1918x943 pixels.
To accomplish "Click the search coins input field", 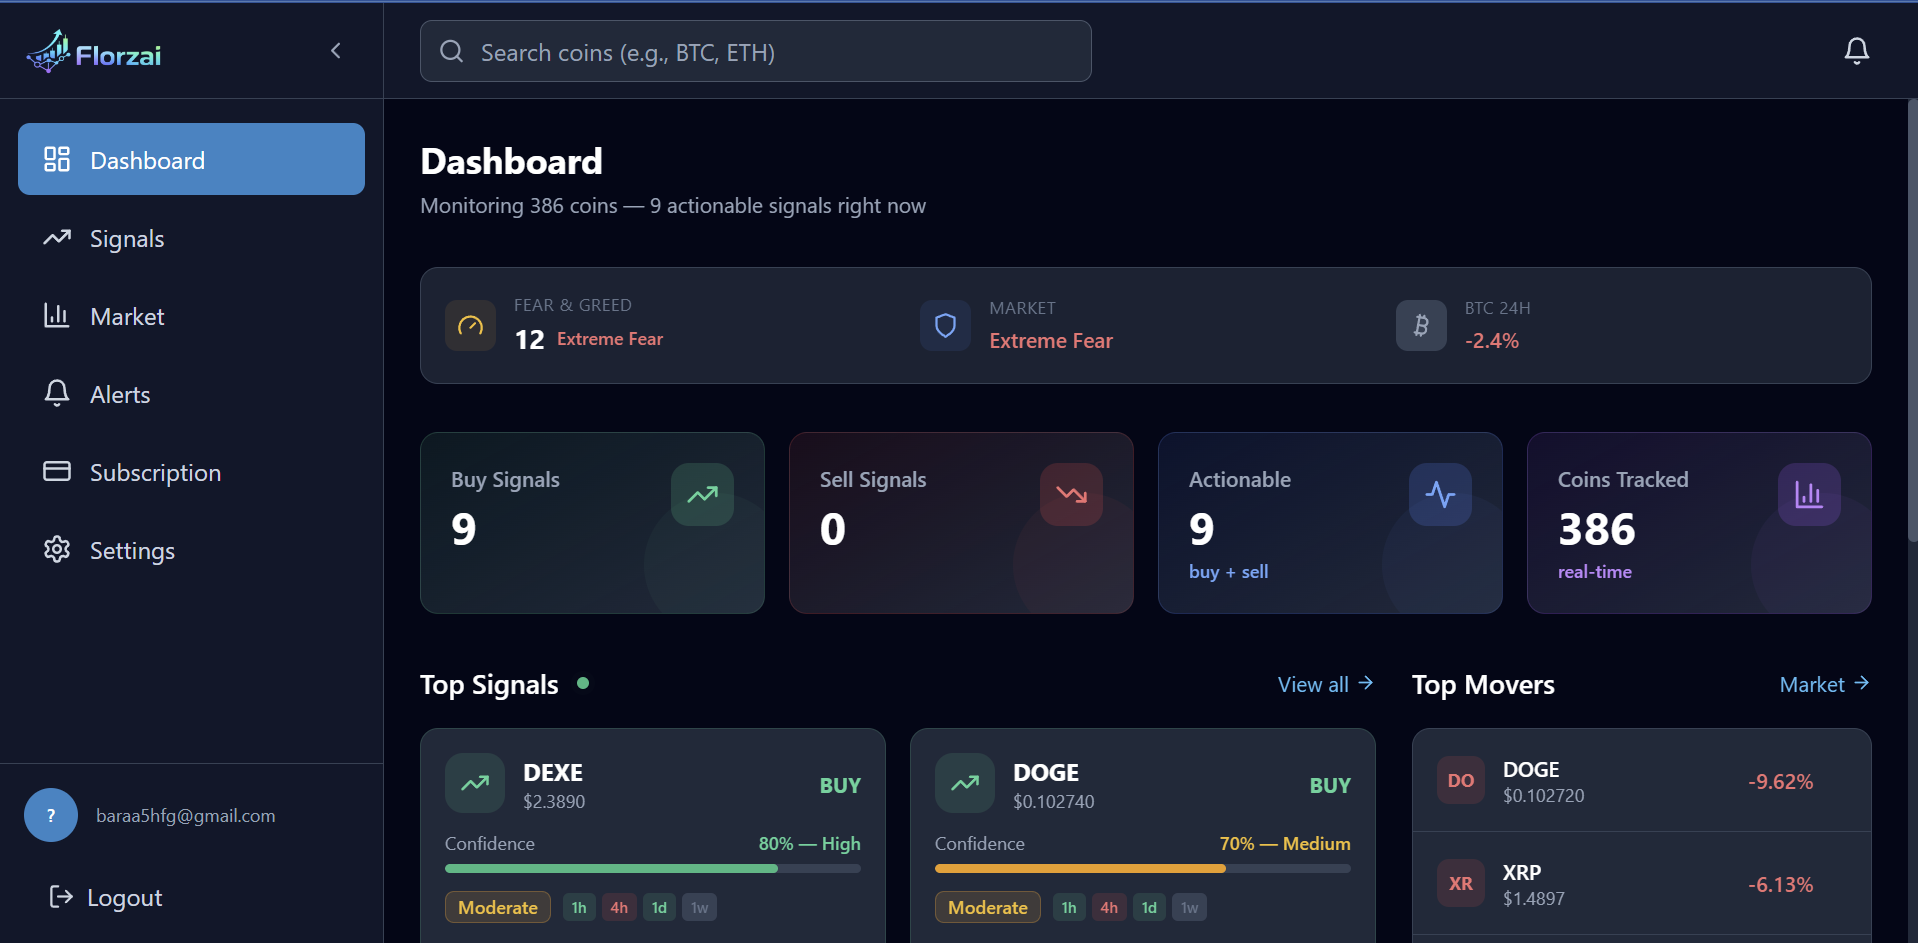I will pos(755,51).
